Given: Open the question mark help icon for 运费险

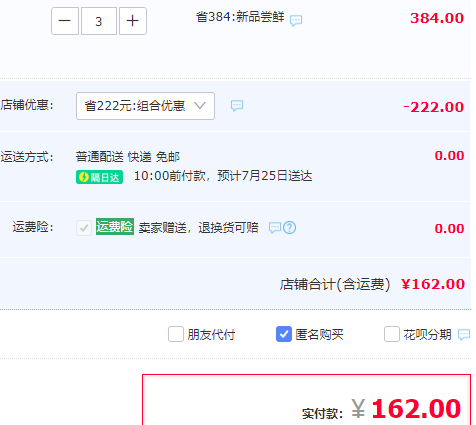Looking at the screenshot, I should pos(290,228).
